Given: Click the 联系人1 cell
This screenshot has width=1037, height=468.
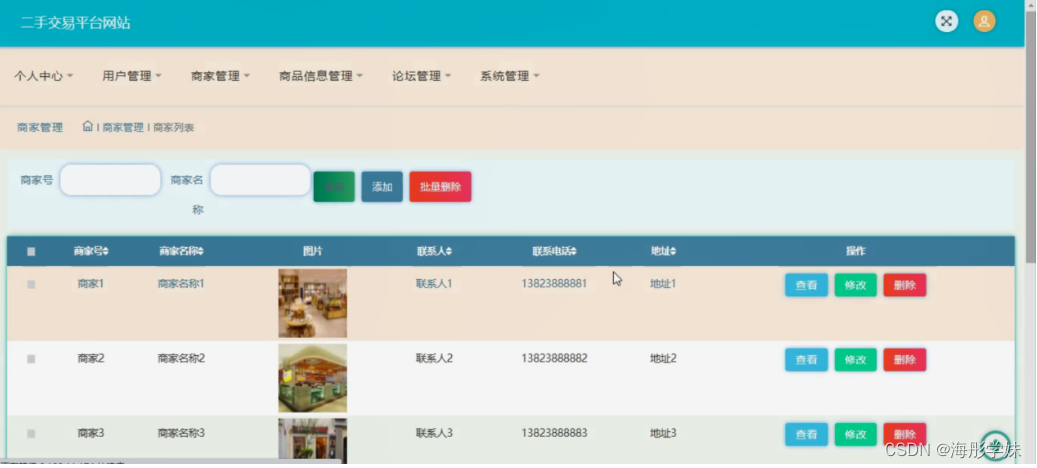Looking at the screenshot, I should tap(435, 284).
